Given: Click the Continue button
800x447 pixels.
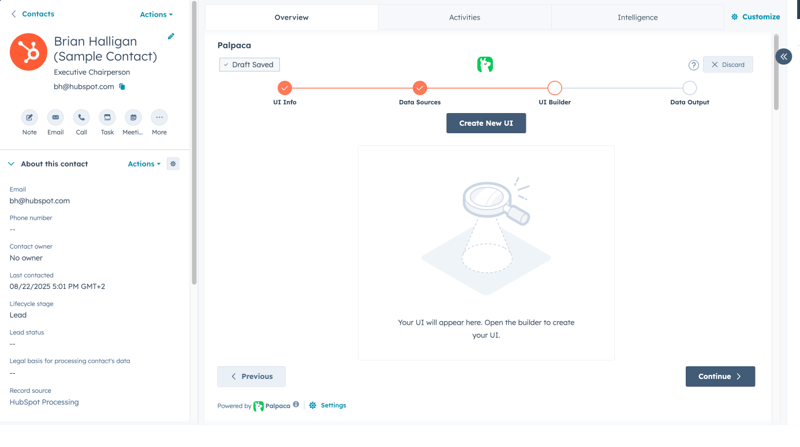Looking at the screenshot, I should click(720, 377).
